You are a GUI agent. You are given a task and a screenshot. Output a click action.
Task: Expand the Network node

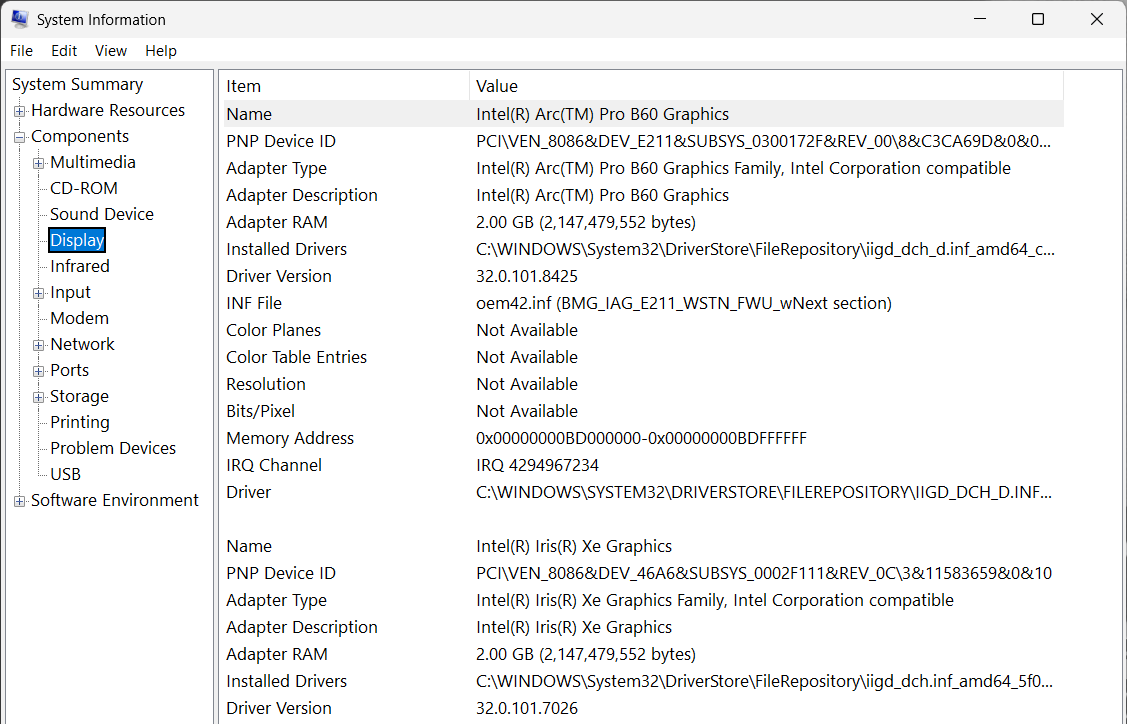[39, 345]
